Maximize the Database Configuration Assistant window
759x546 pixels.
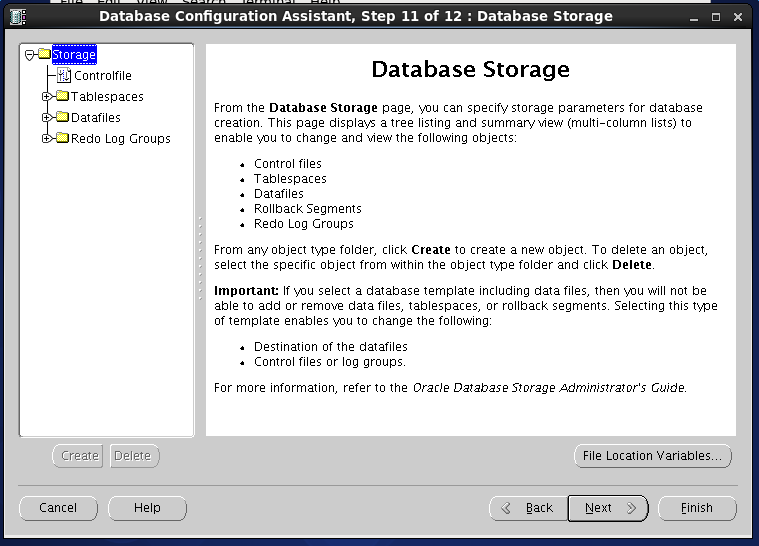pos(715,17)
